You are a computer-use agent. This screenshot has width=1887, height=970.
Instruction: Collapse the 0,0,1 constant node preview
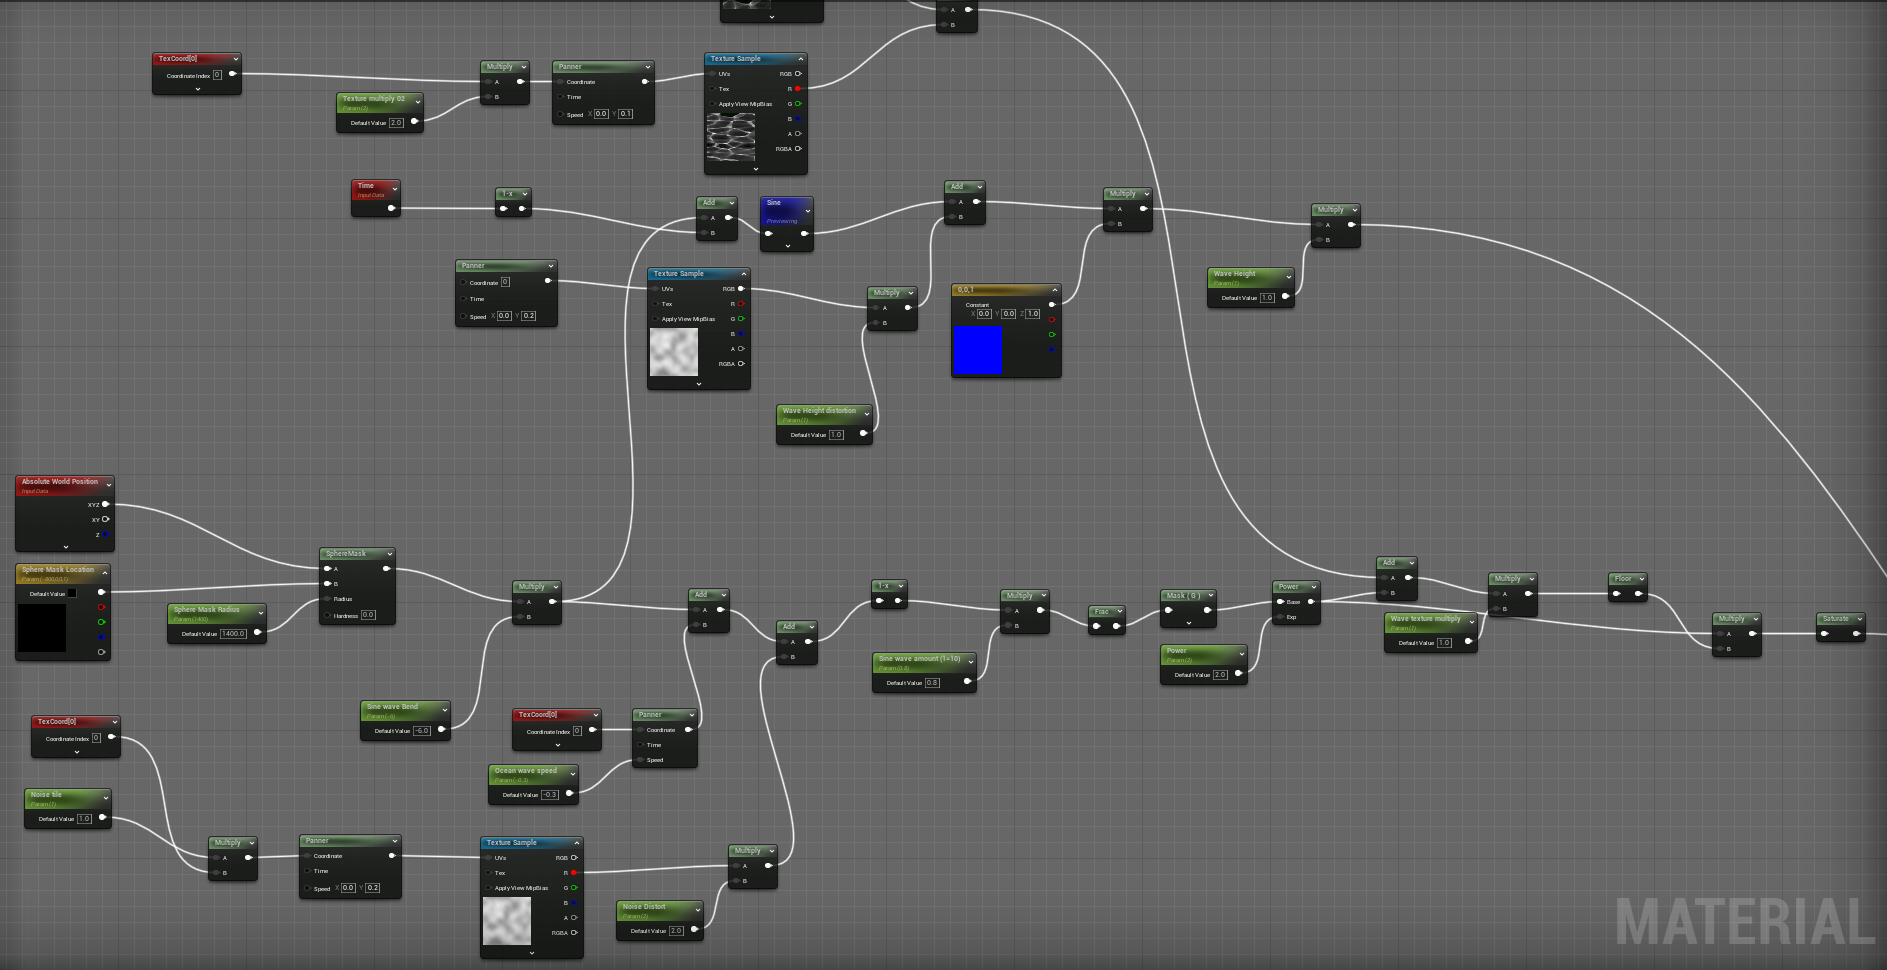[x=1054, y=290]
